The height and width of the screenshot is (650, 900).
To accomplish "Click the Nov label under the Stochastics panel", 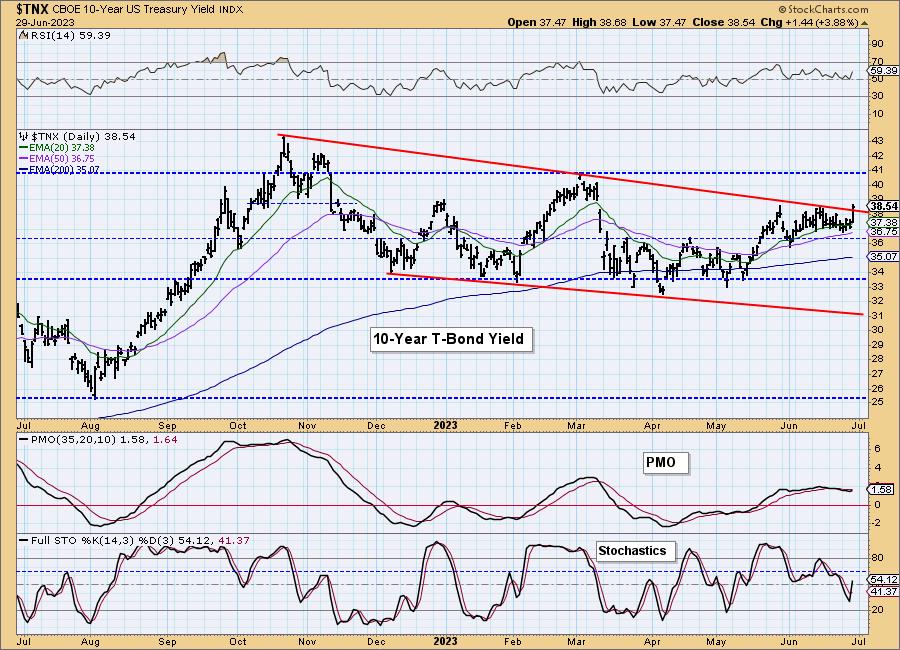I will [307, 641].
